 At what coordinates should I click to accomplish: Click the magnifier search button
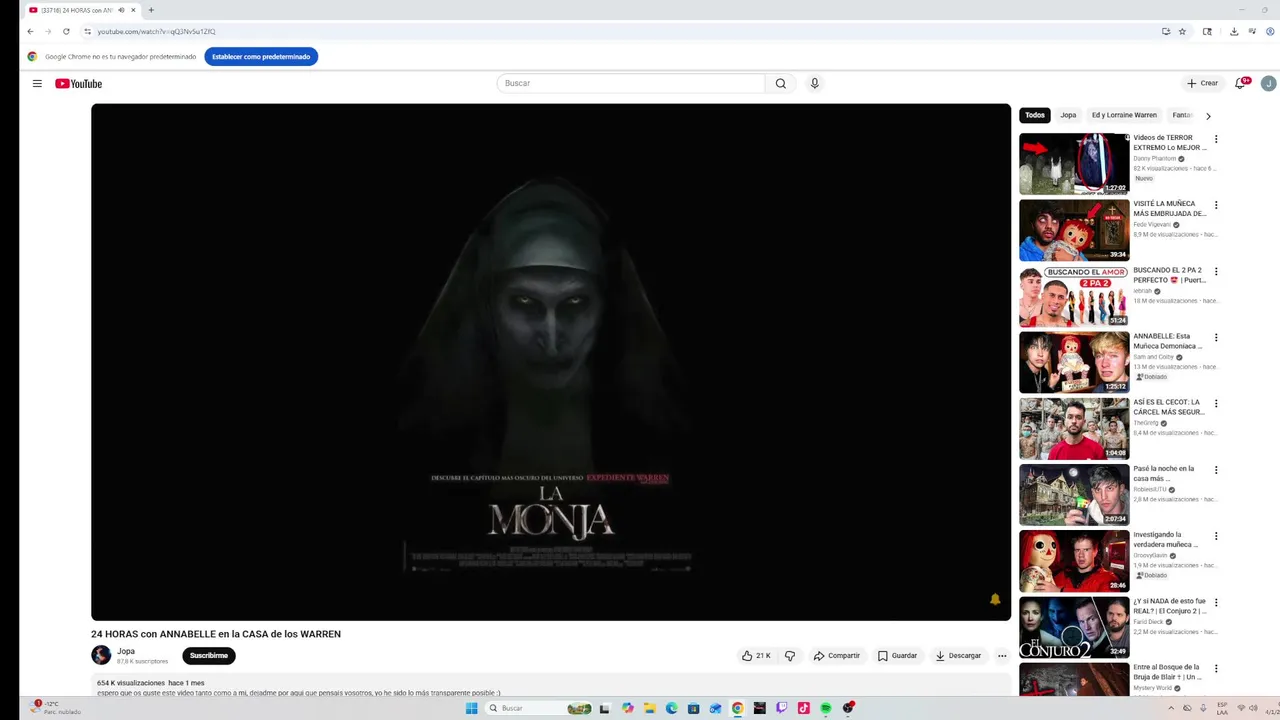point(781,83)
